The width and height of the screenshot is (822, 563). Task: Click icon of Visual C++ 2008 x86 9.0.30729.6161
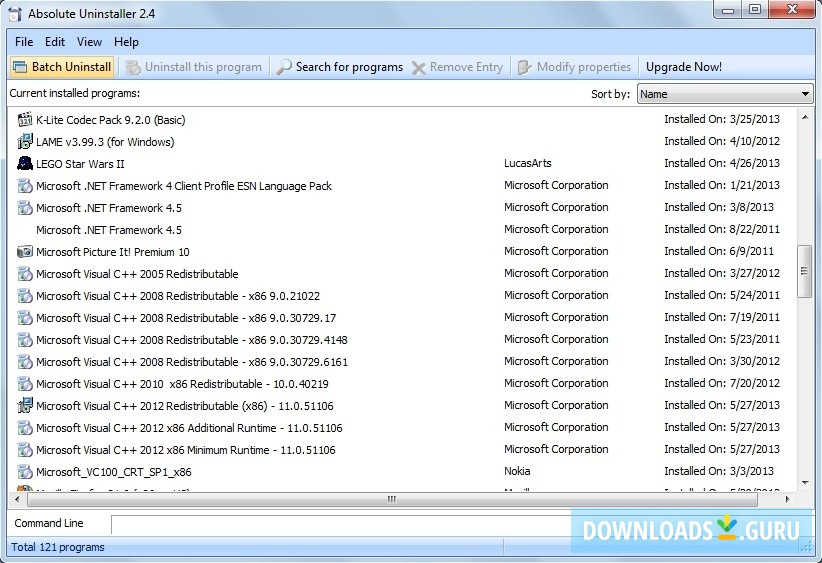tap(25, 362)
